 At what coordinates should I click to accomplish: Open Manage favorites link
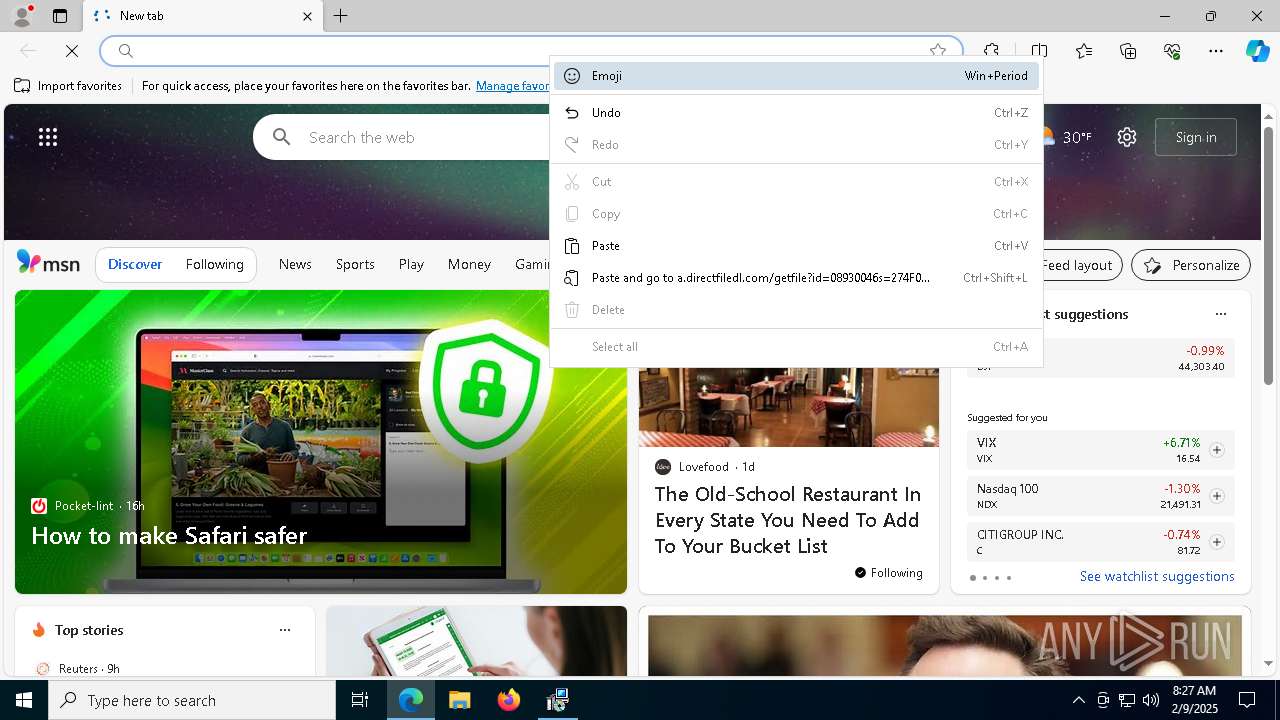tap(513, 86)
